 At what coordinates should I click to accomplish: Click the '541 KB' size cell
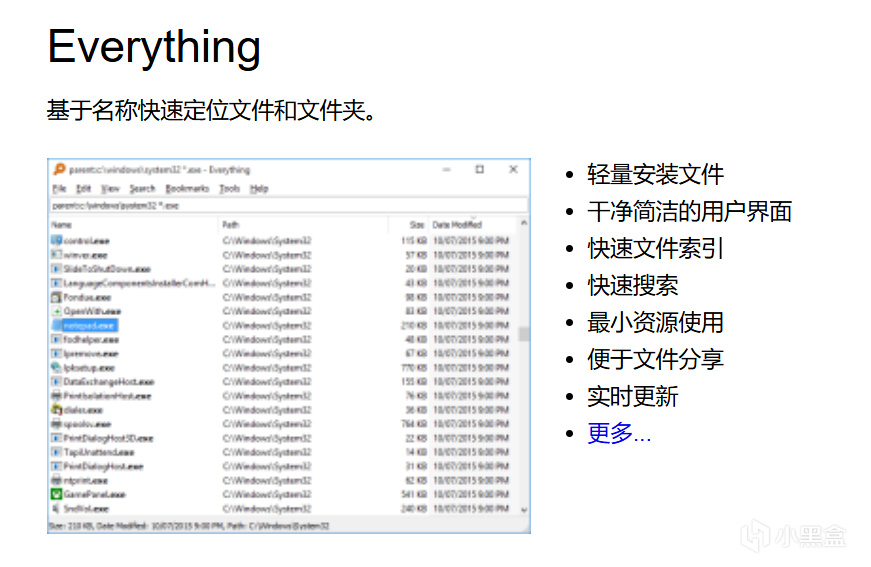click(413, 494)
